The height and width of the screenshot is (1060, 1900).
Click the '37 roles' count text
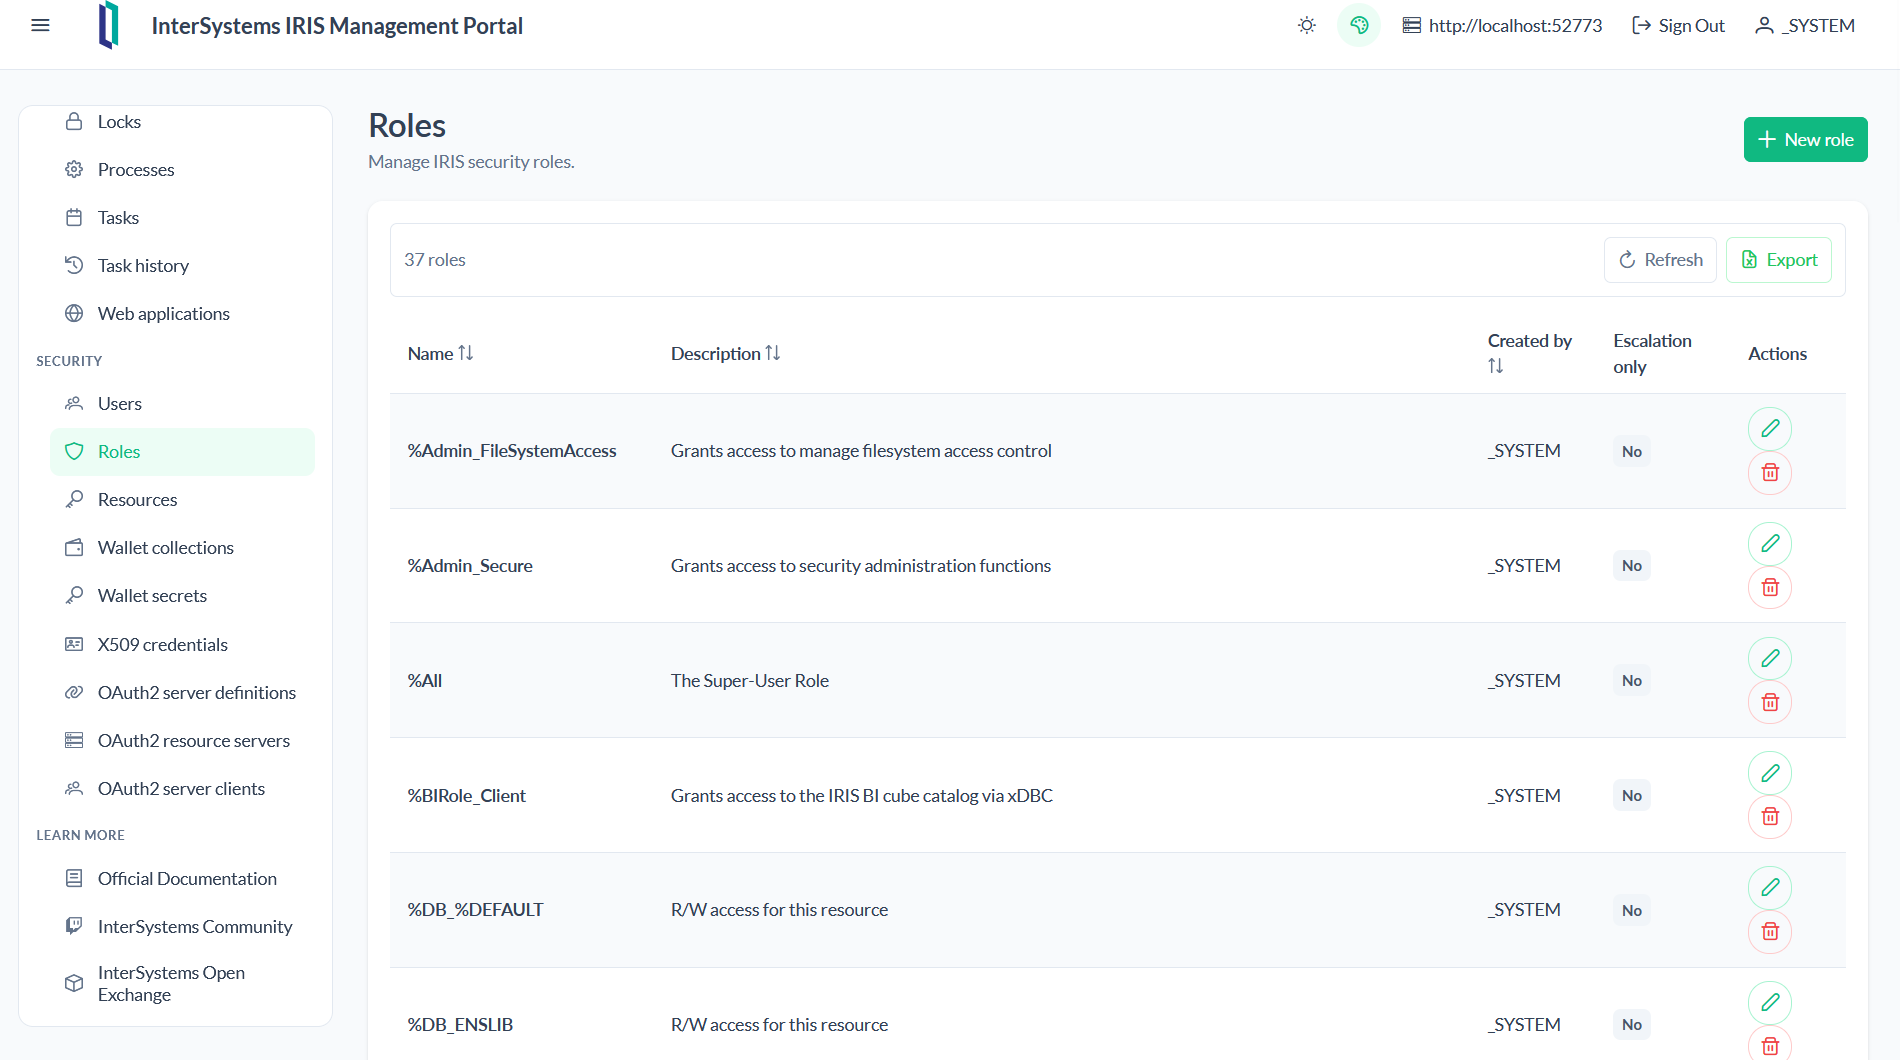pyautogui.click(x=435, y=260)
